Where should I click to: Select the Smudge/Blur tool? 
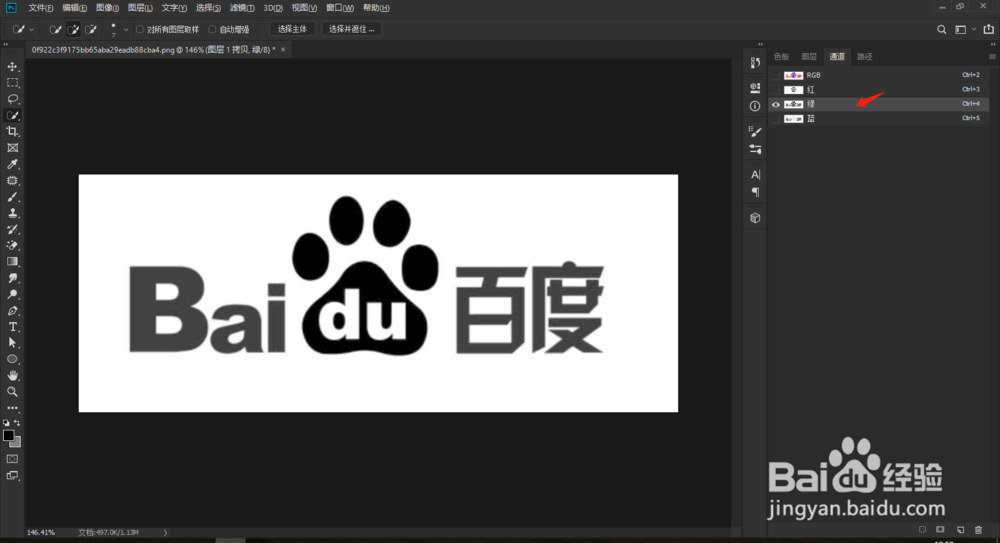coord(12,278)
